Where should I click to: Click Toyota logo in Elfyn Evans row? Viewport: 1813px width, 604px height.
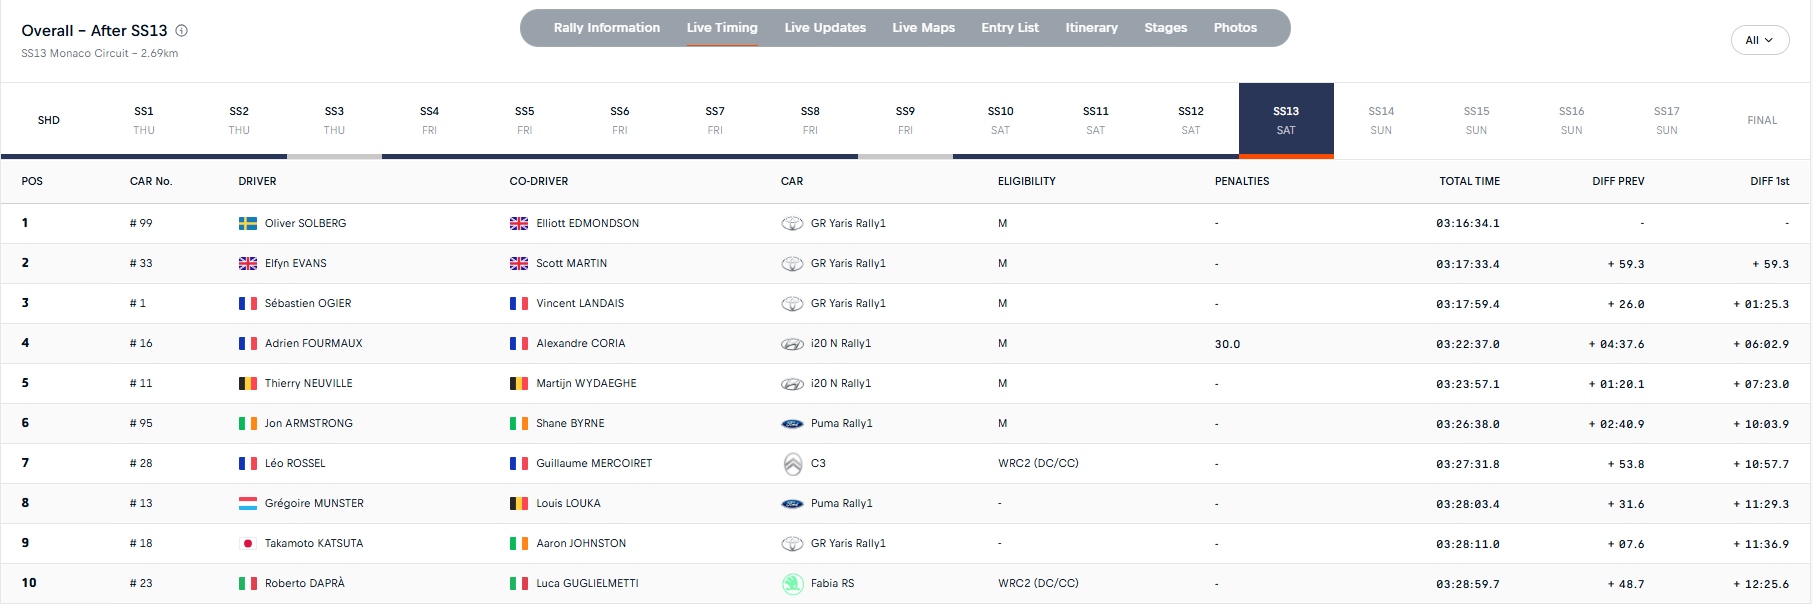coord(792,264)
